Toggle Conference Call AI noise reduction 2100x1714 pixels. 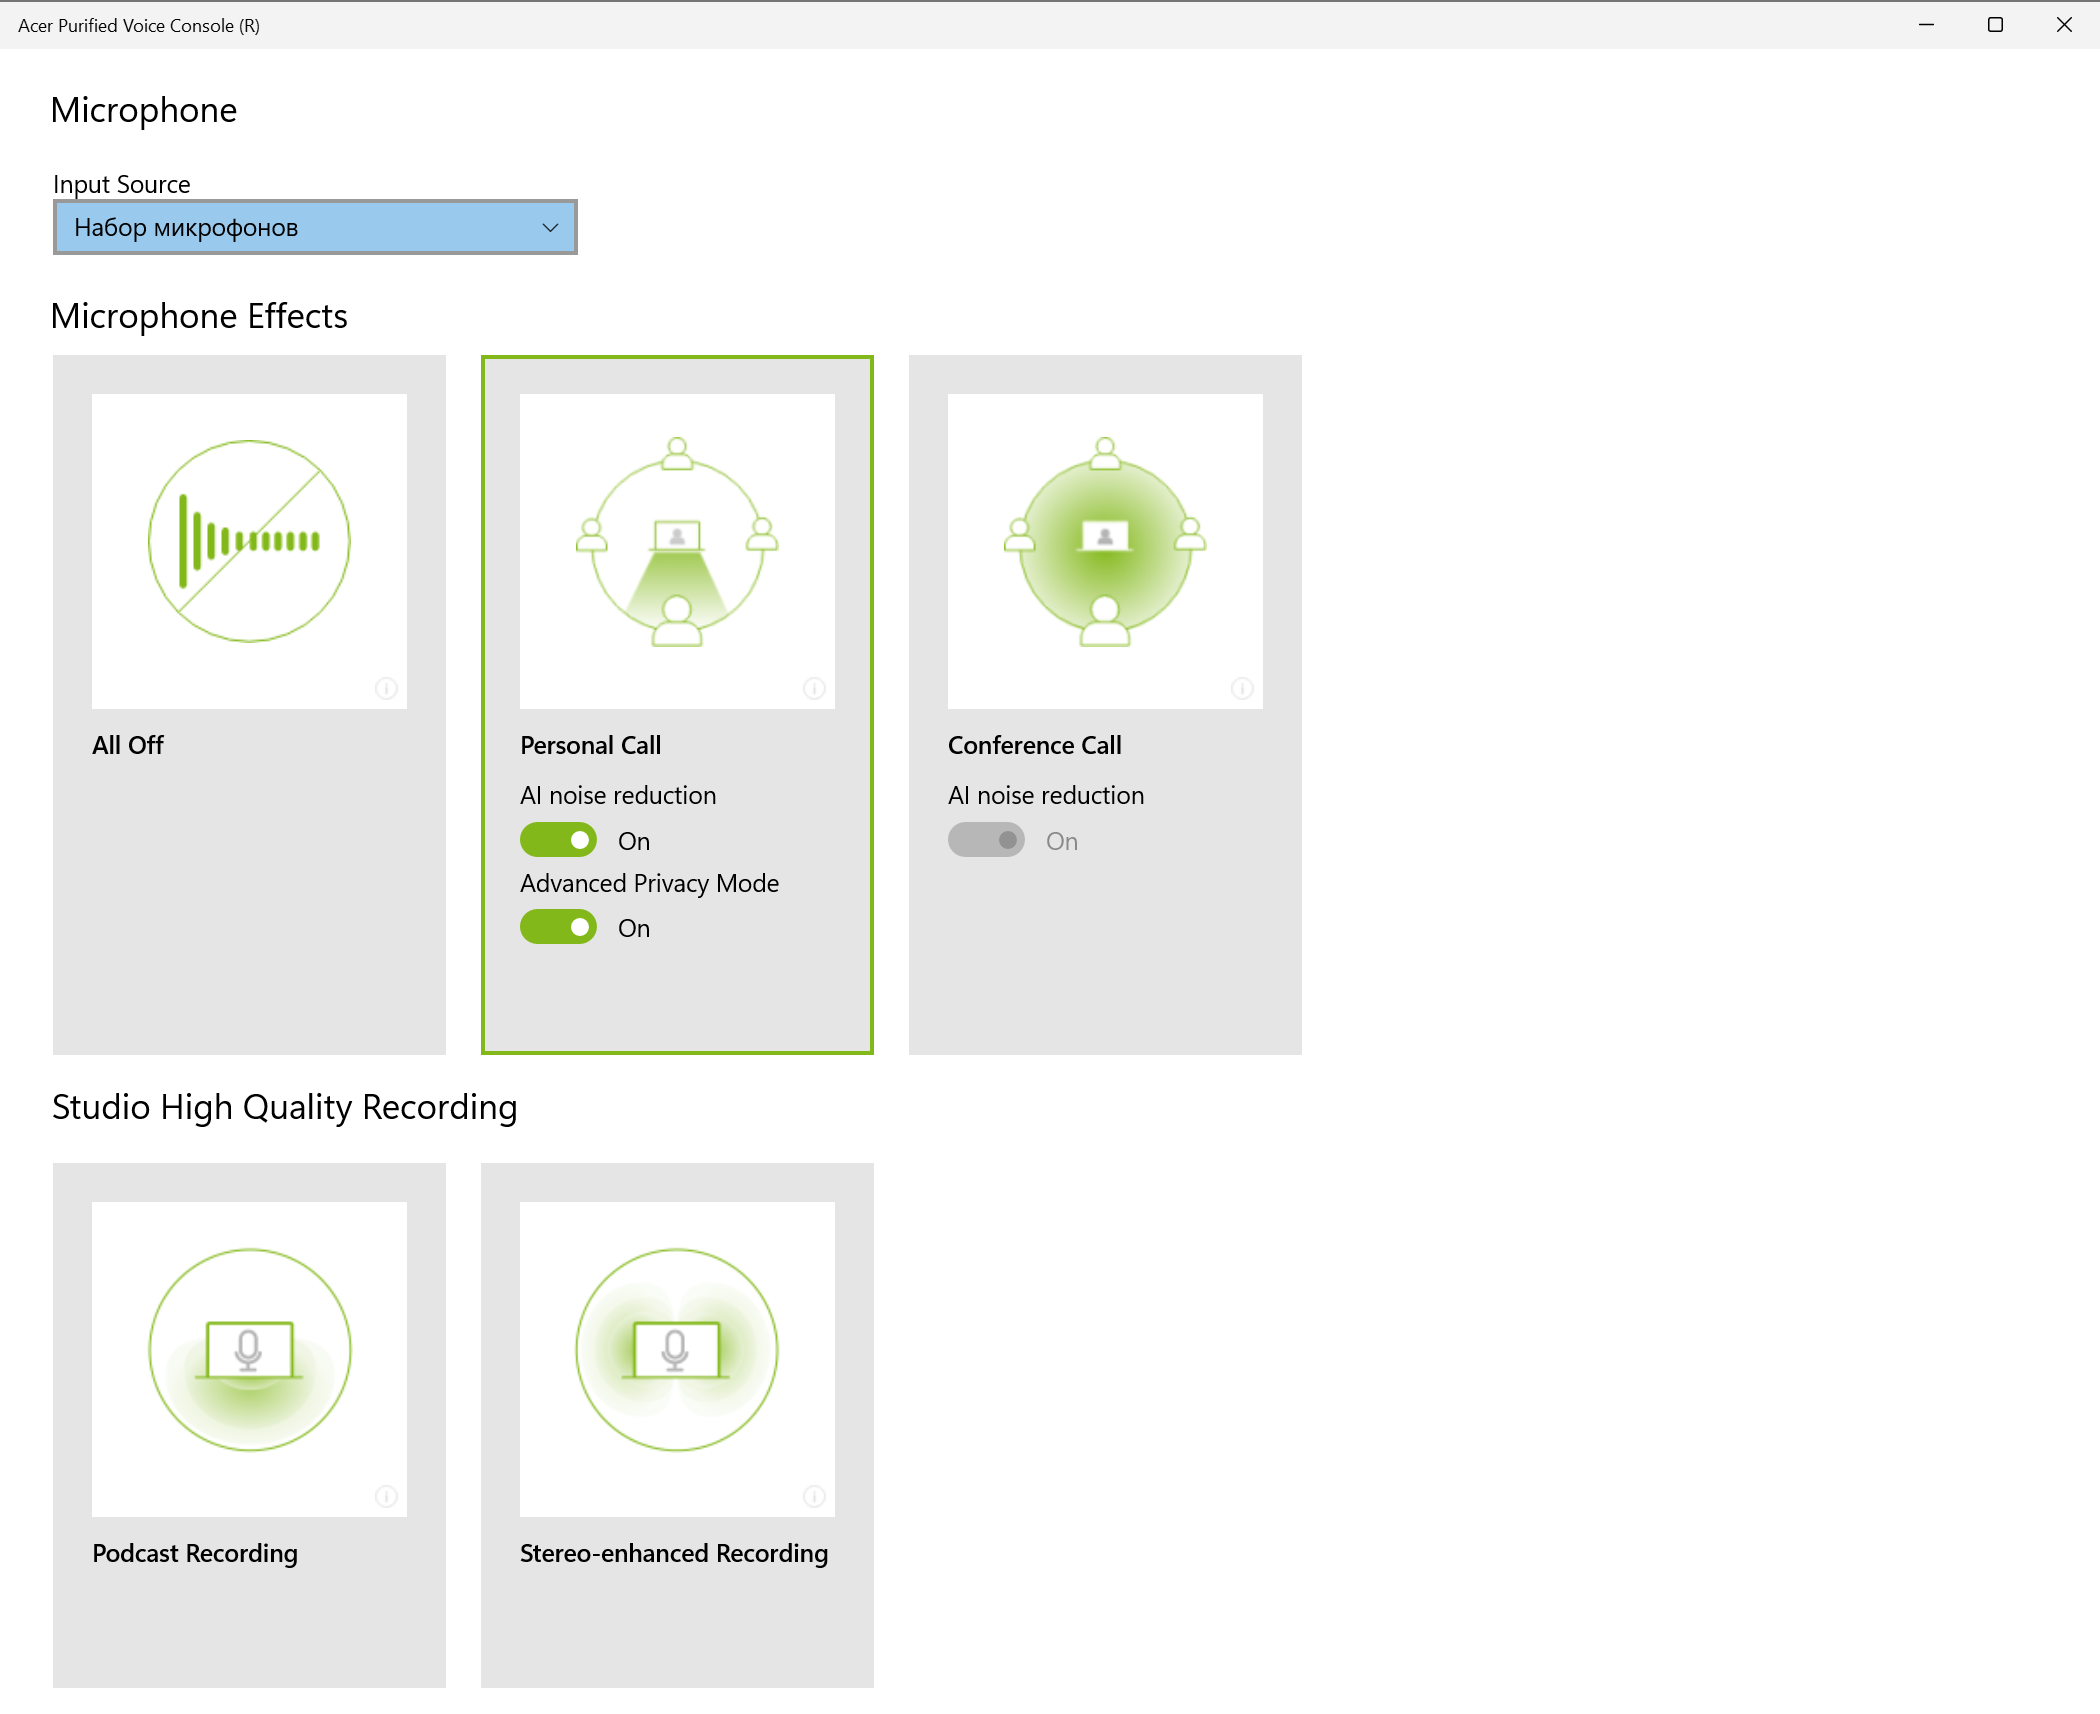coord(986,840)
